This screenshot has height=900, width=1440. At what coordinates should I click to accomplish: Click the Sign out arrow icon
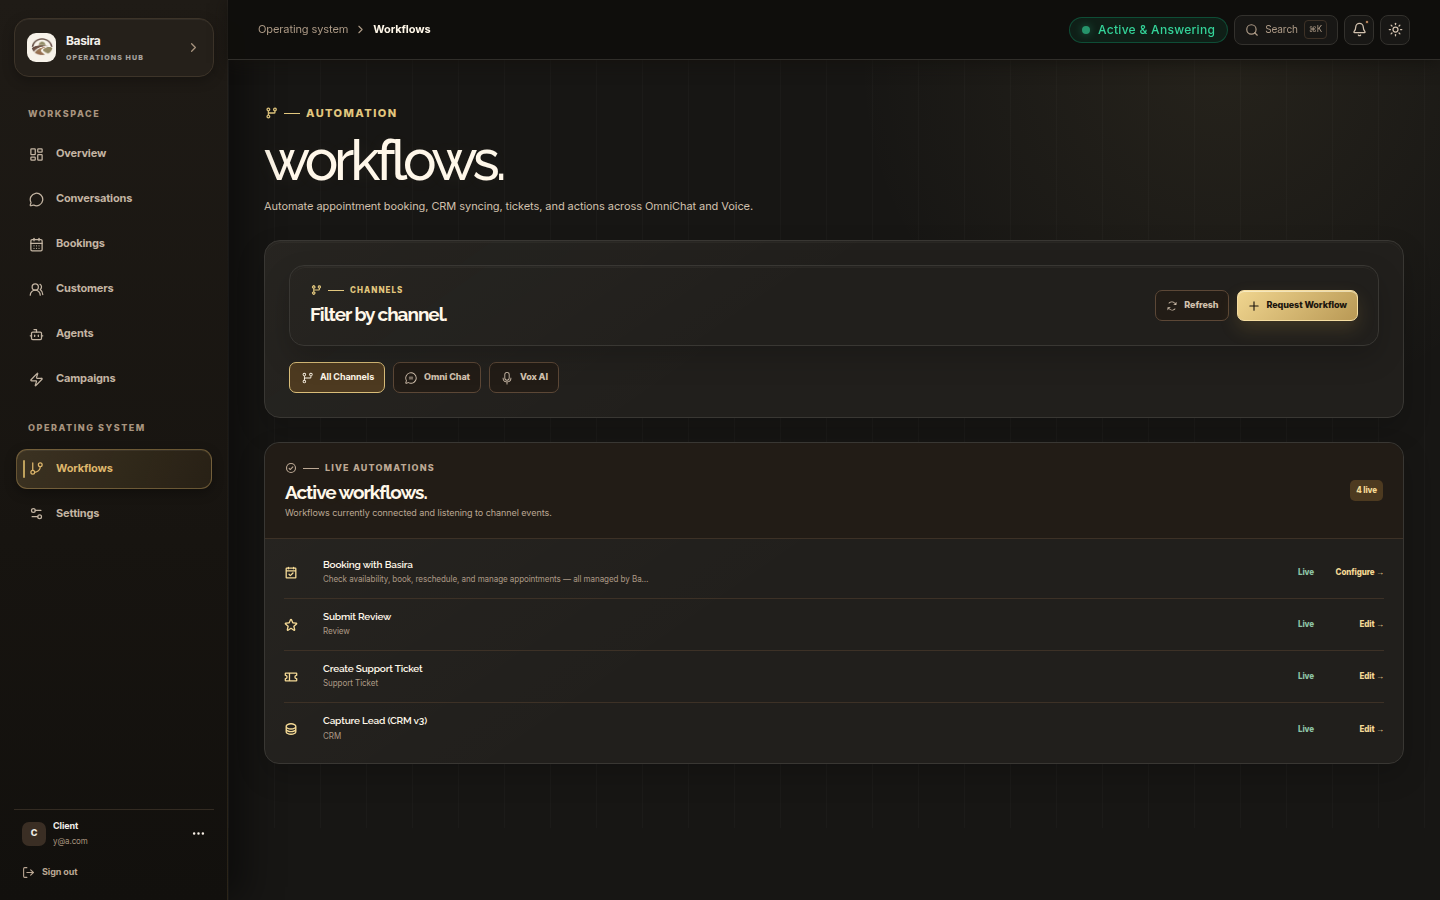point(28,872)
